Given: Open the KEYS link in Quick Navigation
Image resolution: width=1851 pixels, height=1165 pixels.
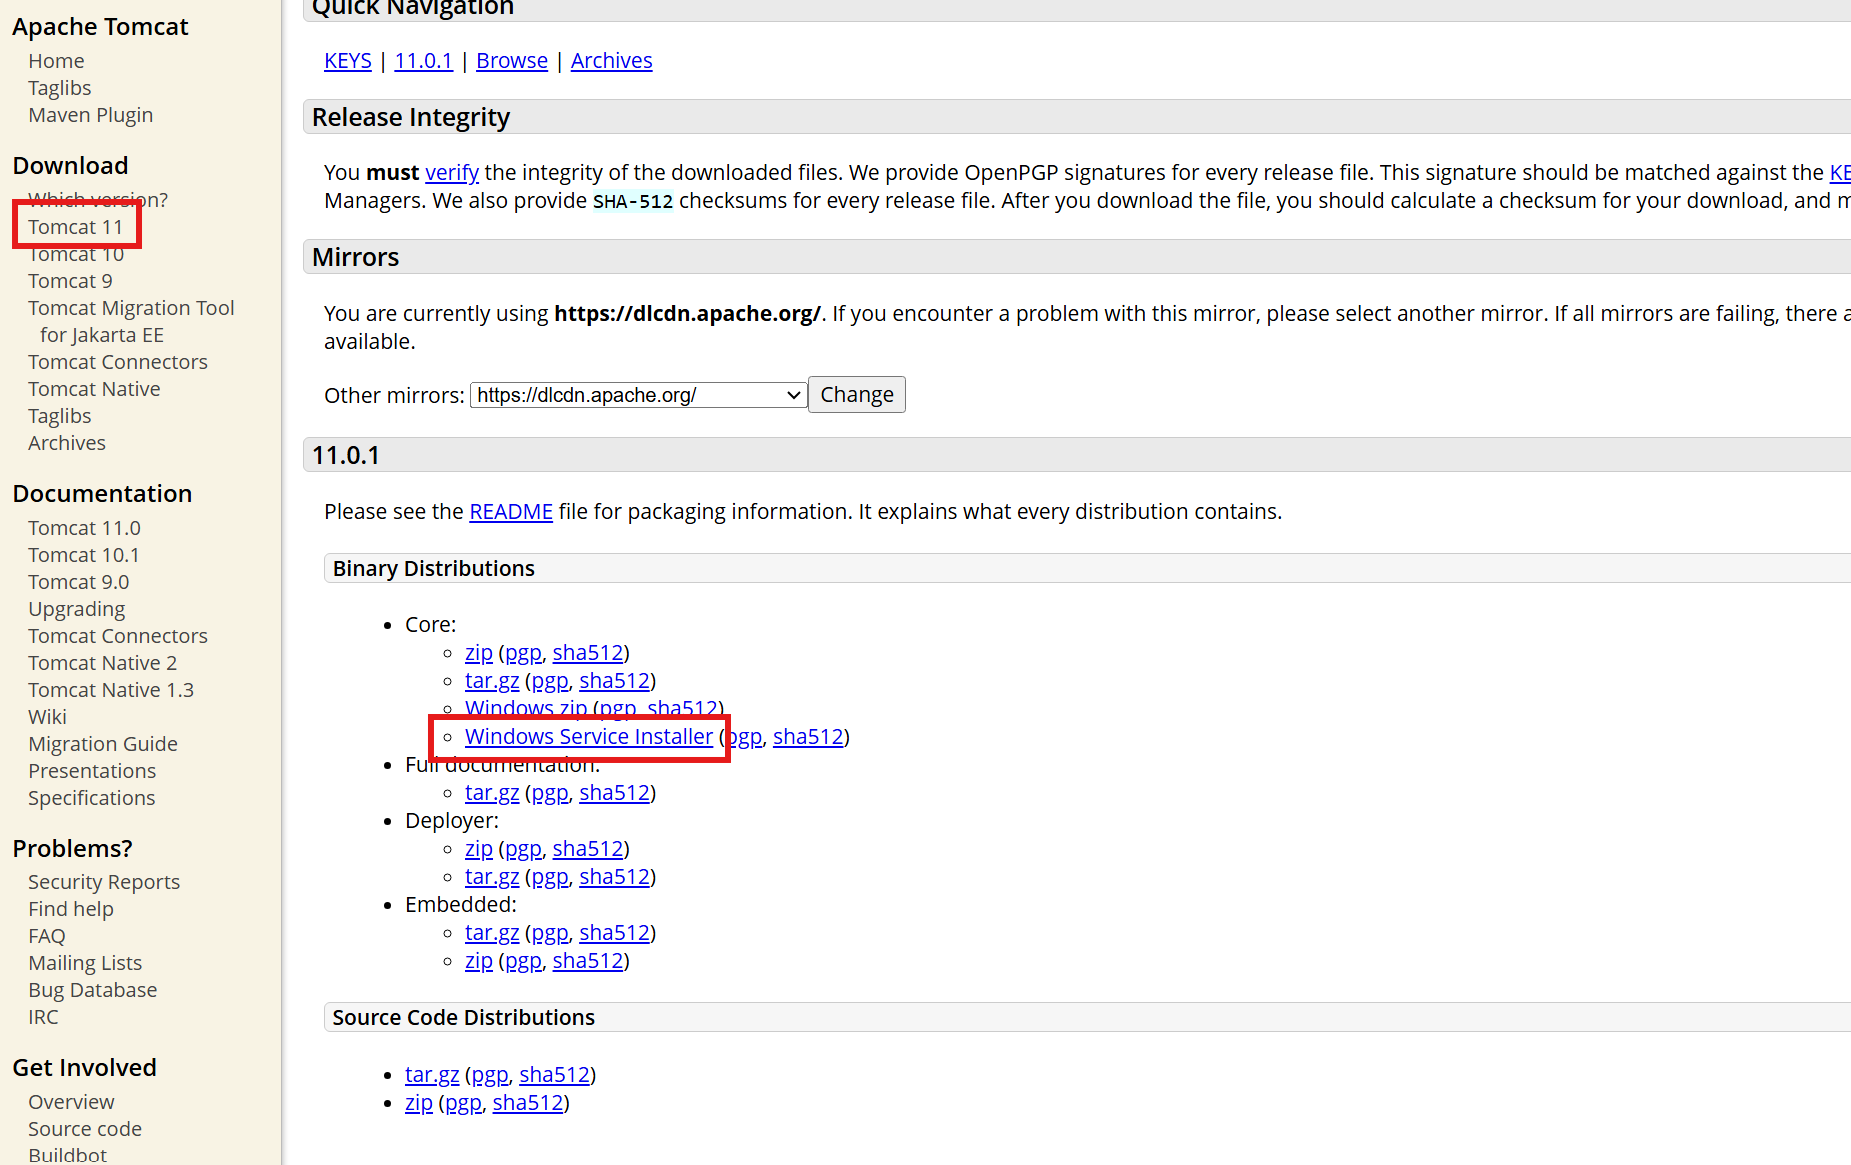Looking at the screenshot, I should [347, 61].
